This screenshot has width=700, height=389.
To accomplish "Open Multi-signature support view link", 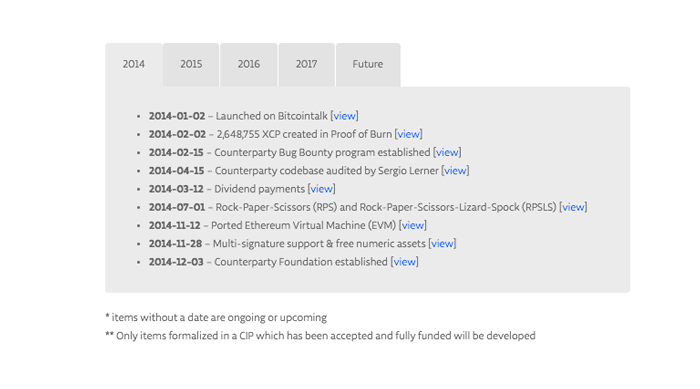I will [x=442, y=244].
